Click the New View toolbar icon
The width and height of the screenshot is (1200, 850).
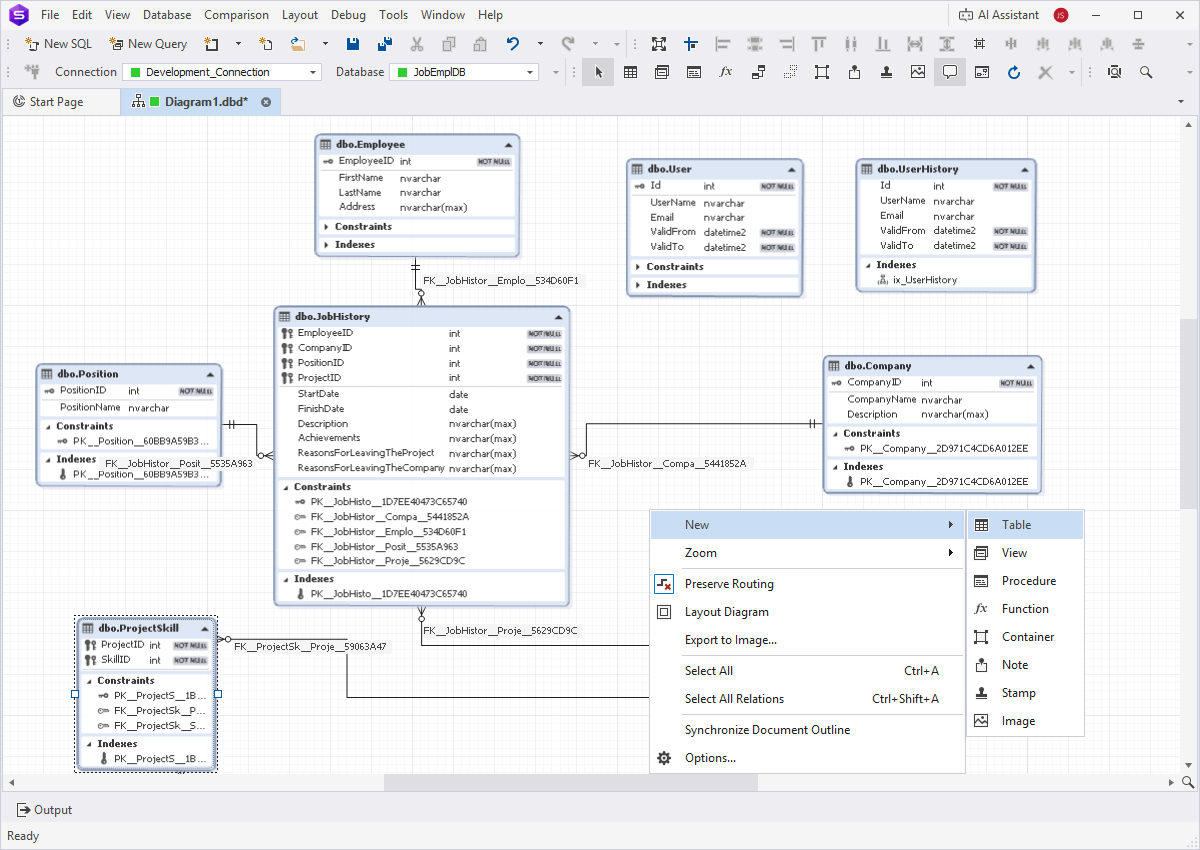pyautogui.click(x=662, y=72)
